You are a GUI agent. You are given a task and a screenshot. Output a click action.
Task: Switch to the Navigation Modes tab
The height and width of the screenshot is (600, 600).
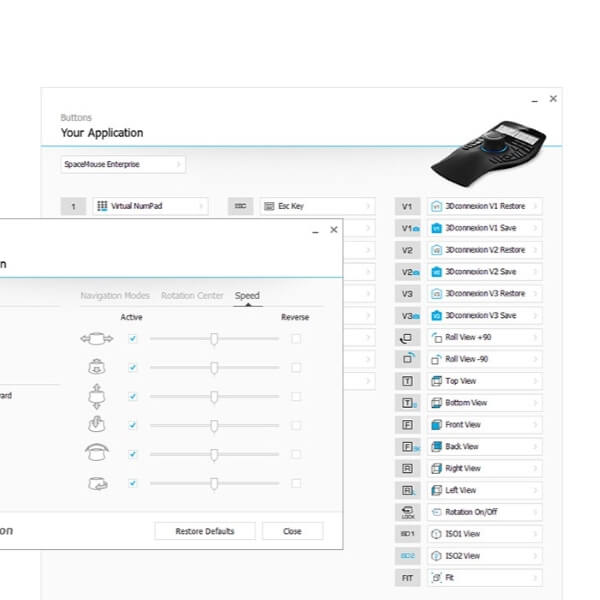click(115, 296)
